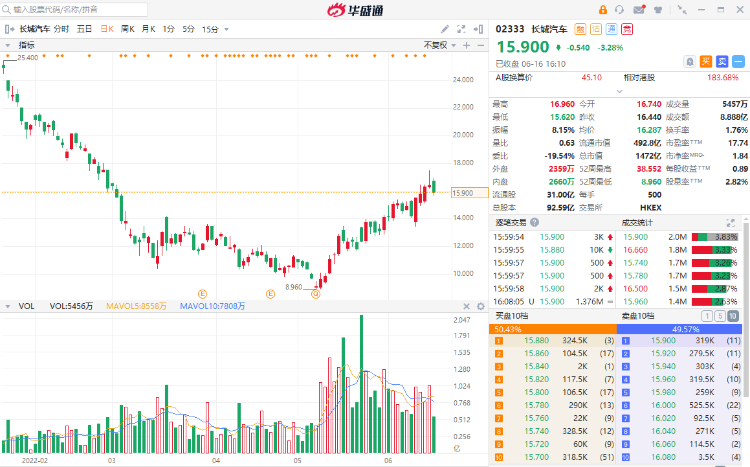Click the orange Q event marker
The width and height of the screenshot is (750, 467).
click(x=315, y=294)
